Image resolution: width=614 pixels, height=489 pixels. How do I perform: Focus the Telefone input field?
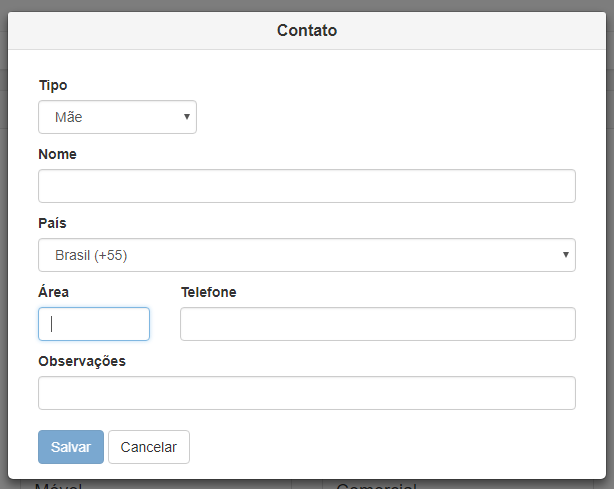pyautogui.click(x=378, y=324)
